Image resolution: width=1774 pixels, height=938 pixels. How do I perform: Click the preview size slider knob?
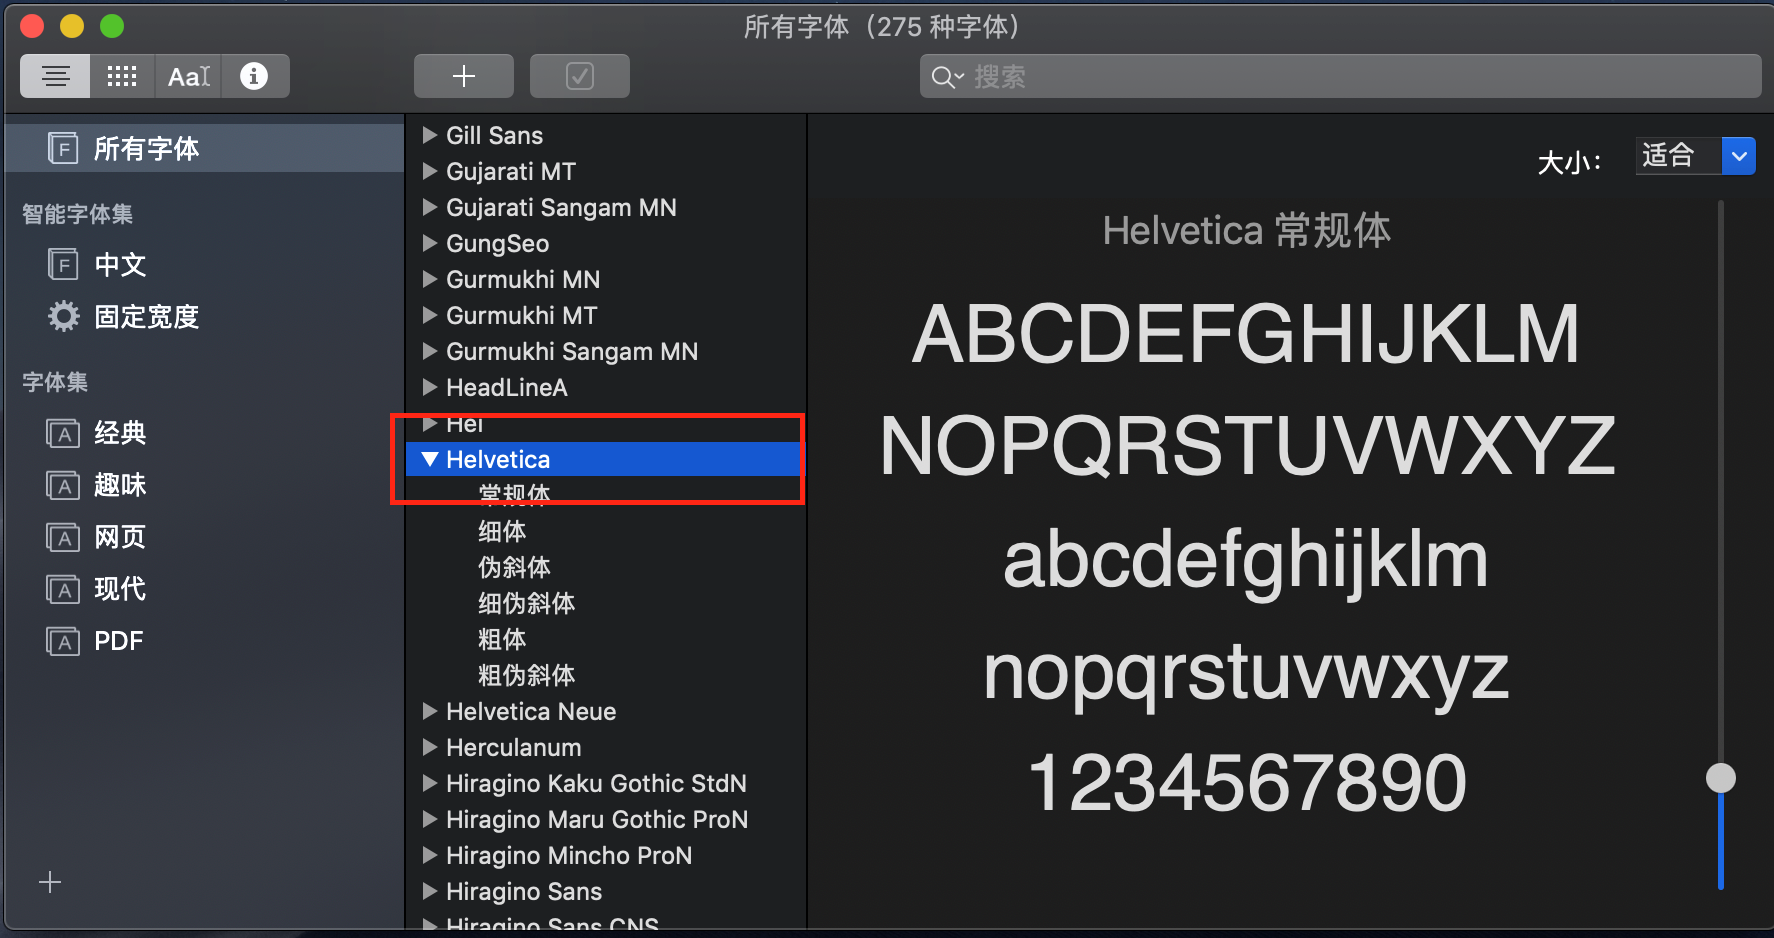pos(1721,778)
